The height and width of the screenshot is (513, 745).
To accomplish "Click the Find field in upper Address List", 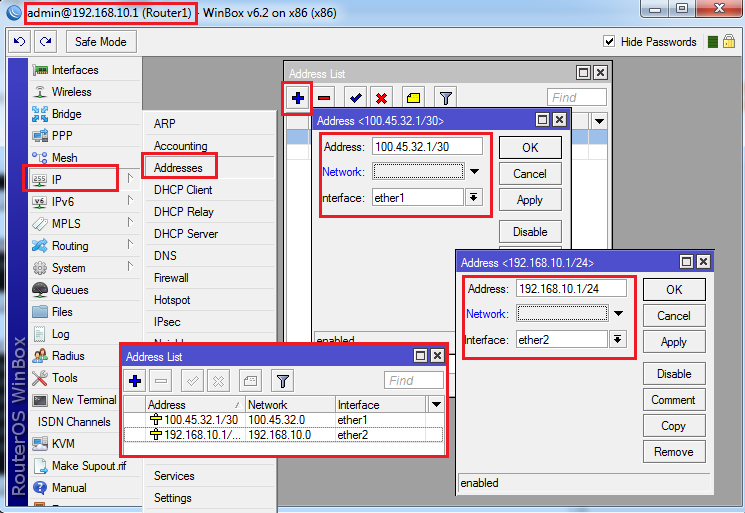I will pyautogui.click(x=577, y=97).
